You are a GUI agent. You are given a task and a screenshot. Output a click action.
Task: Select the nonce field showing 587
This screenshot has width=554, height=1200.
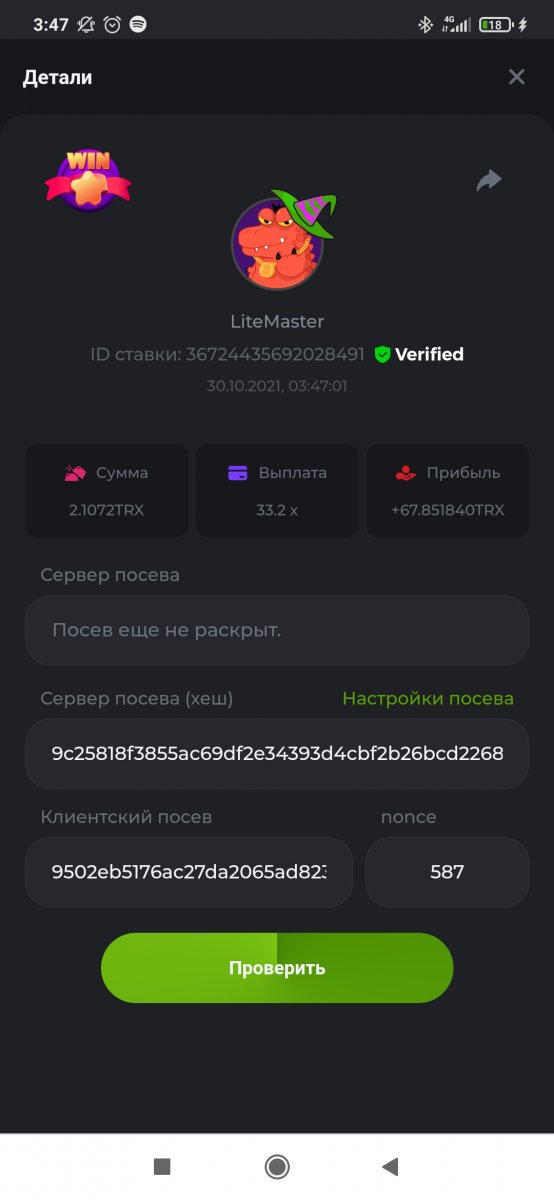point(447,872)
